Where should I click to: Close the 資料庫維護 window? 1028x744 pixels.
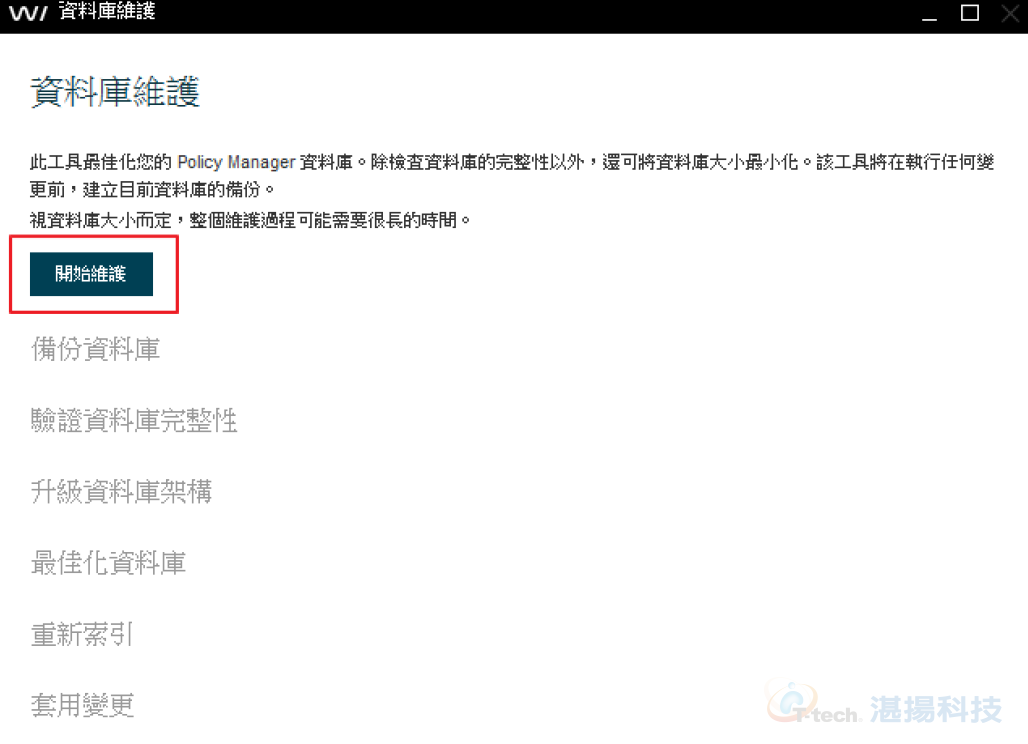pos(1011,12)
